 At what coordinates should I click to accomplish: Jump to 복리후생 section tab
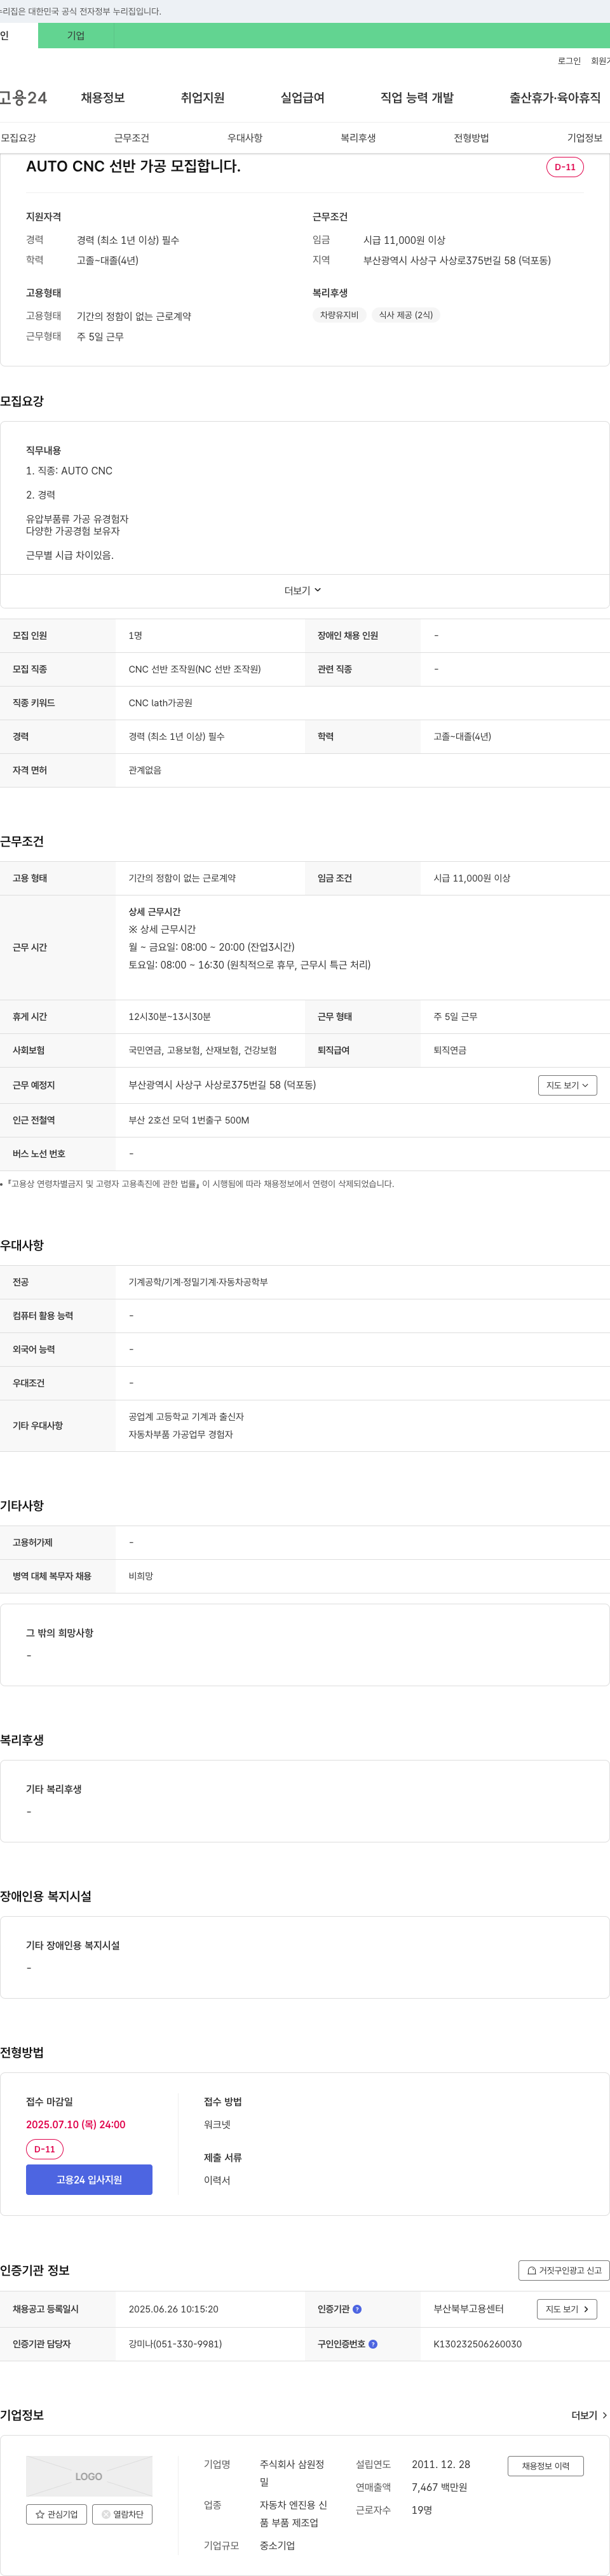[358, 138]
